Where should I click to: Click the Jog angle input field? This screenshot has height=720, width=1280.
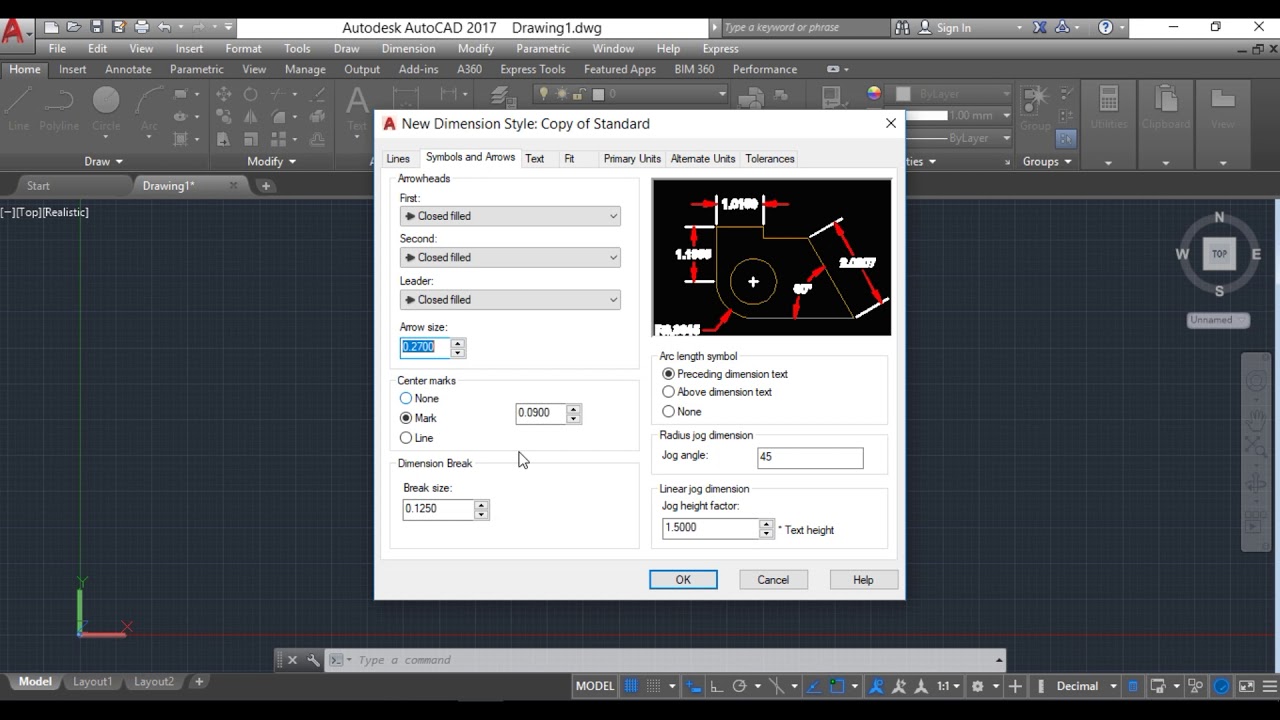[810, 457]
